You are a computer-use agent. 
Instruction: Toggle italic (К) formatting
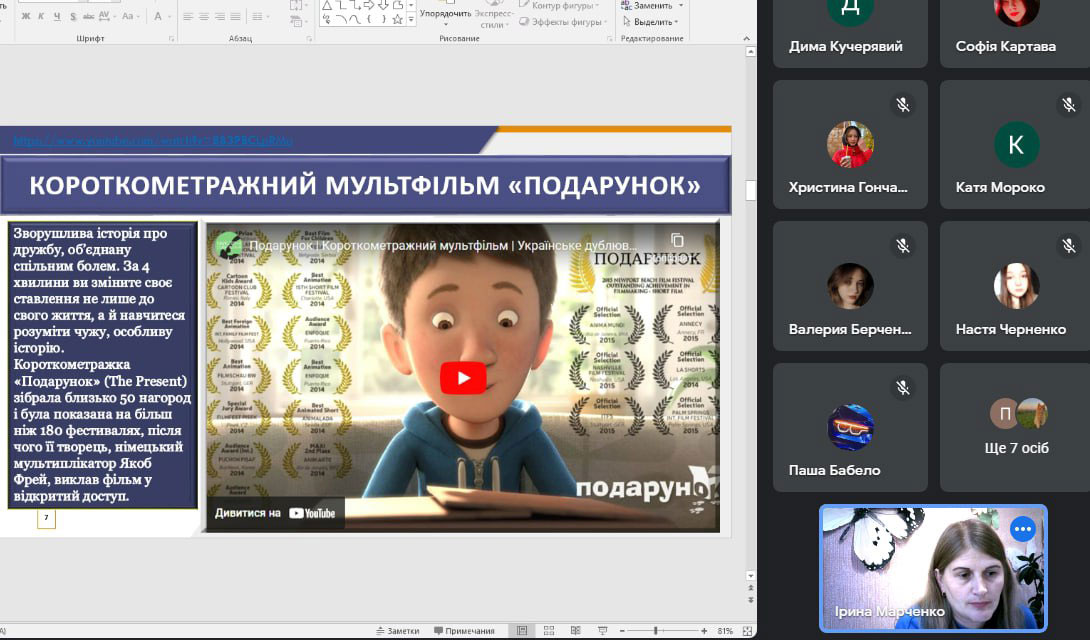click(x=41, y=16)
